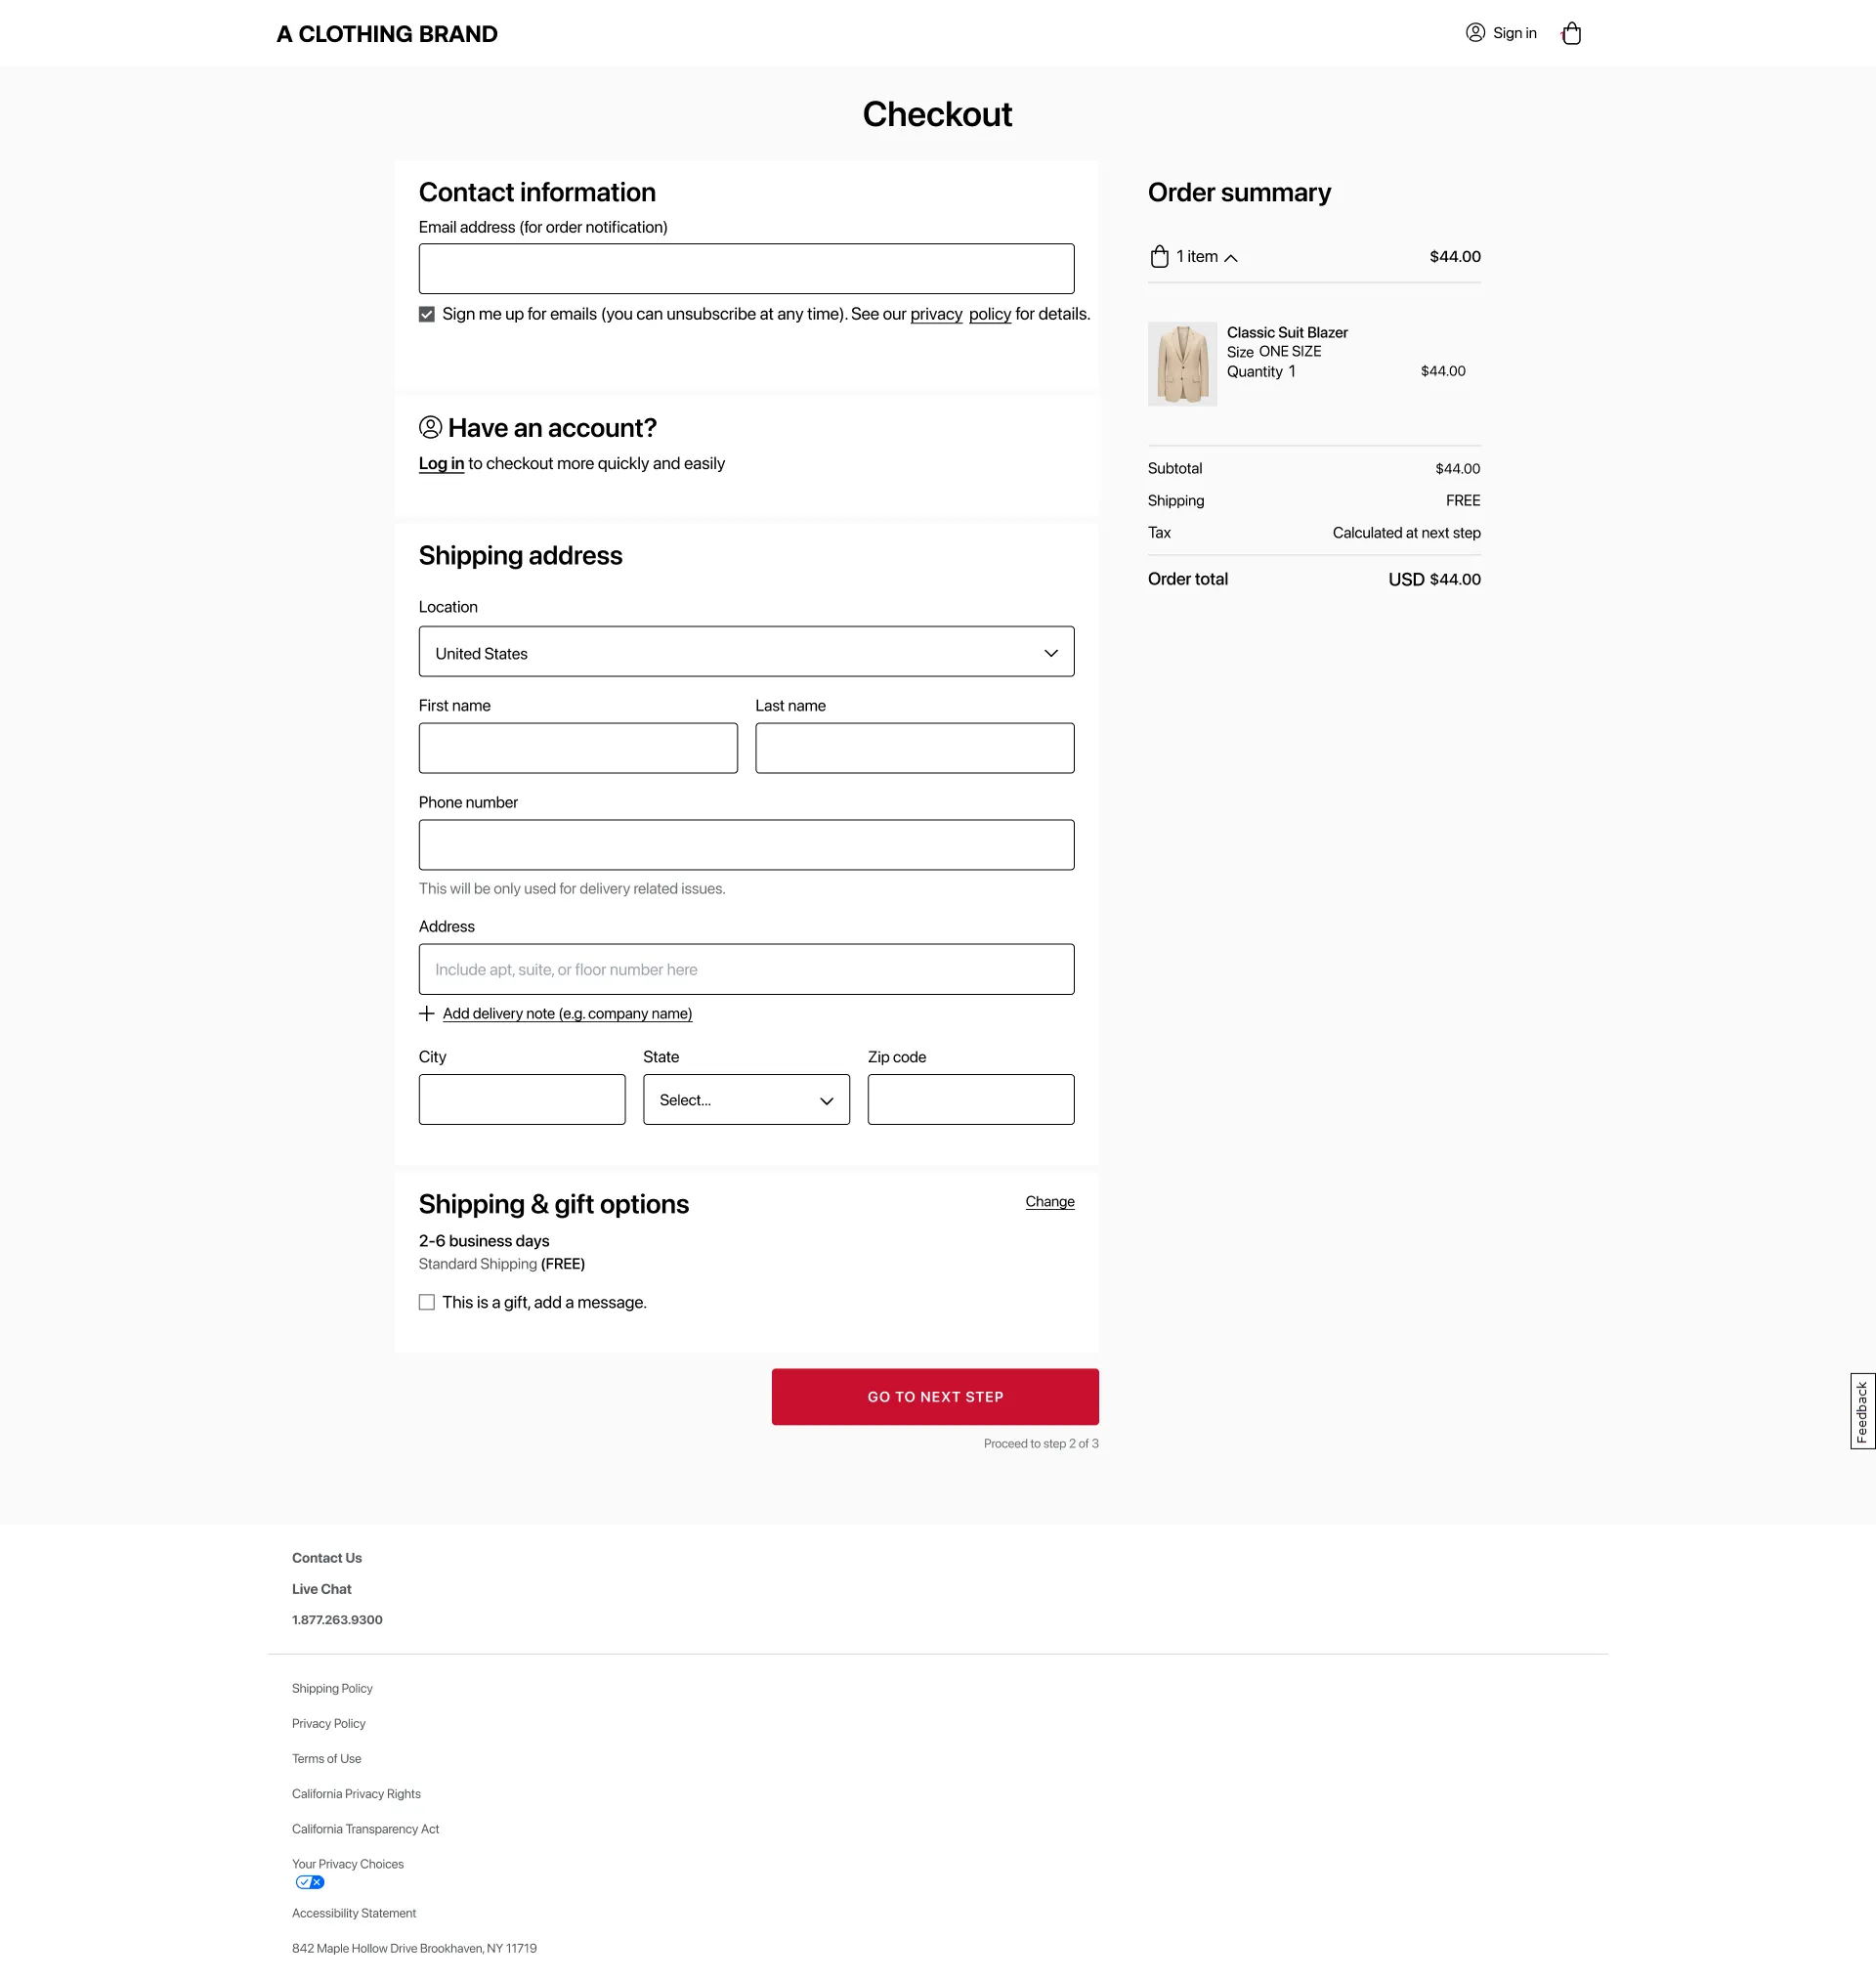Click the Classic Suit Blazer thumbnail
Viewport: 1876px width, 1981px height.
tap(1182, 364)
